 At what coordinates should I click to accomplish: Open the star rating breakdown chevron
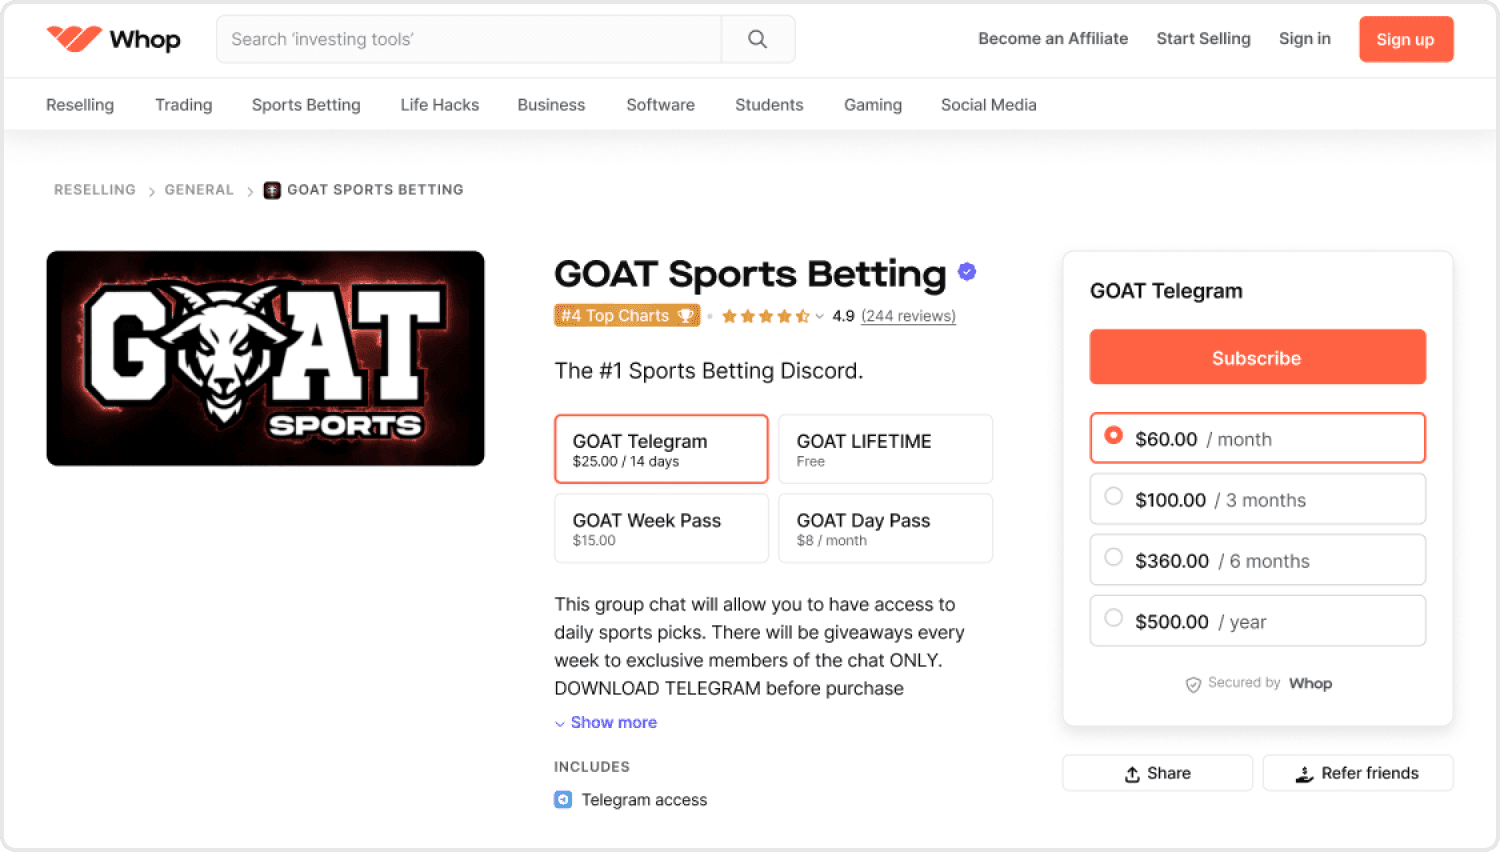click(x=819, y=316)
